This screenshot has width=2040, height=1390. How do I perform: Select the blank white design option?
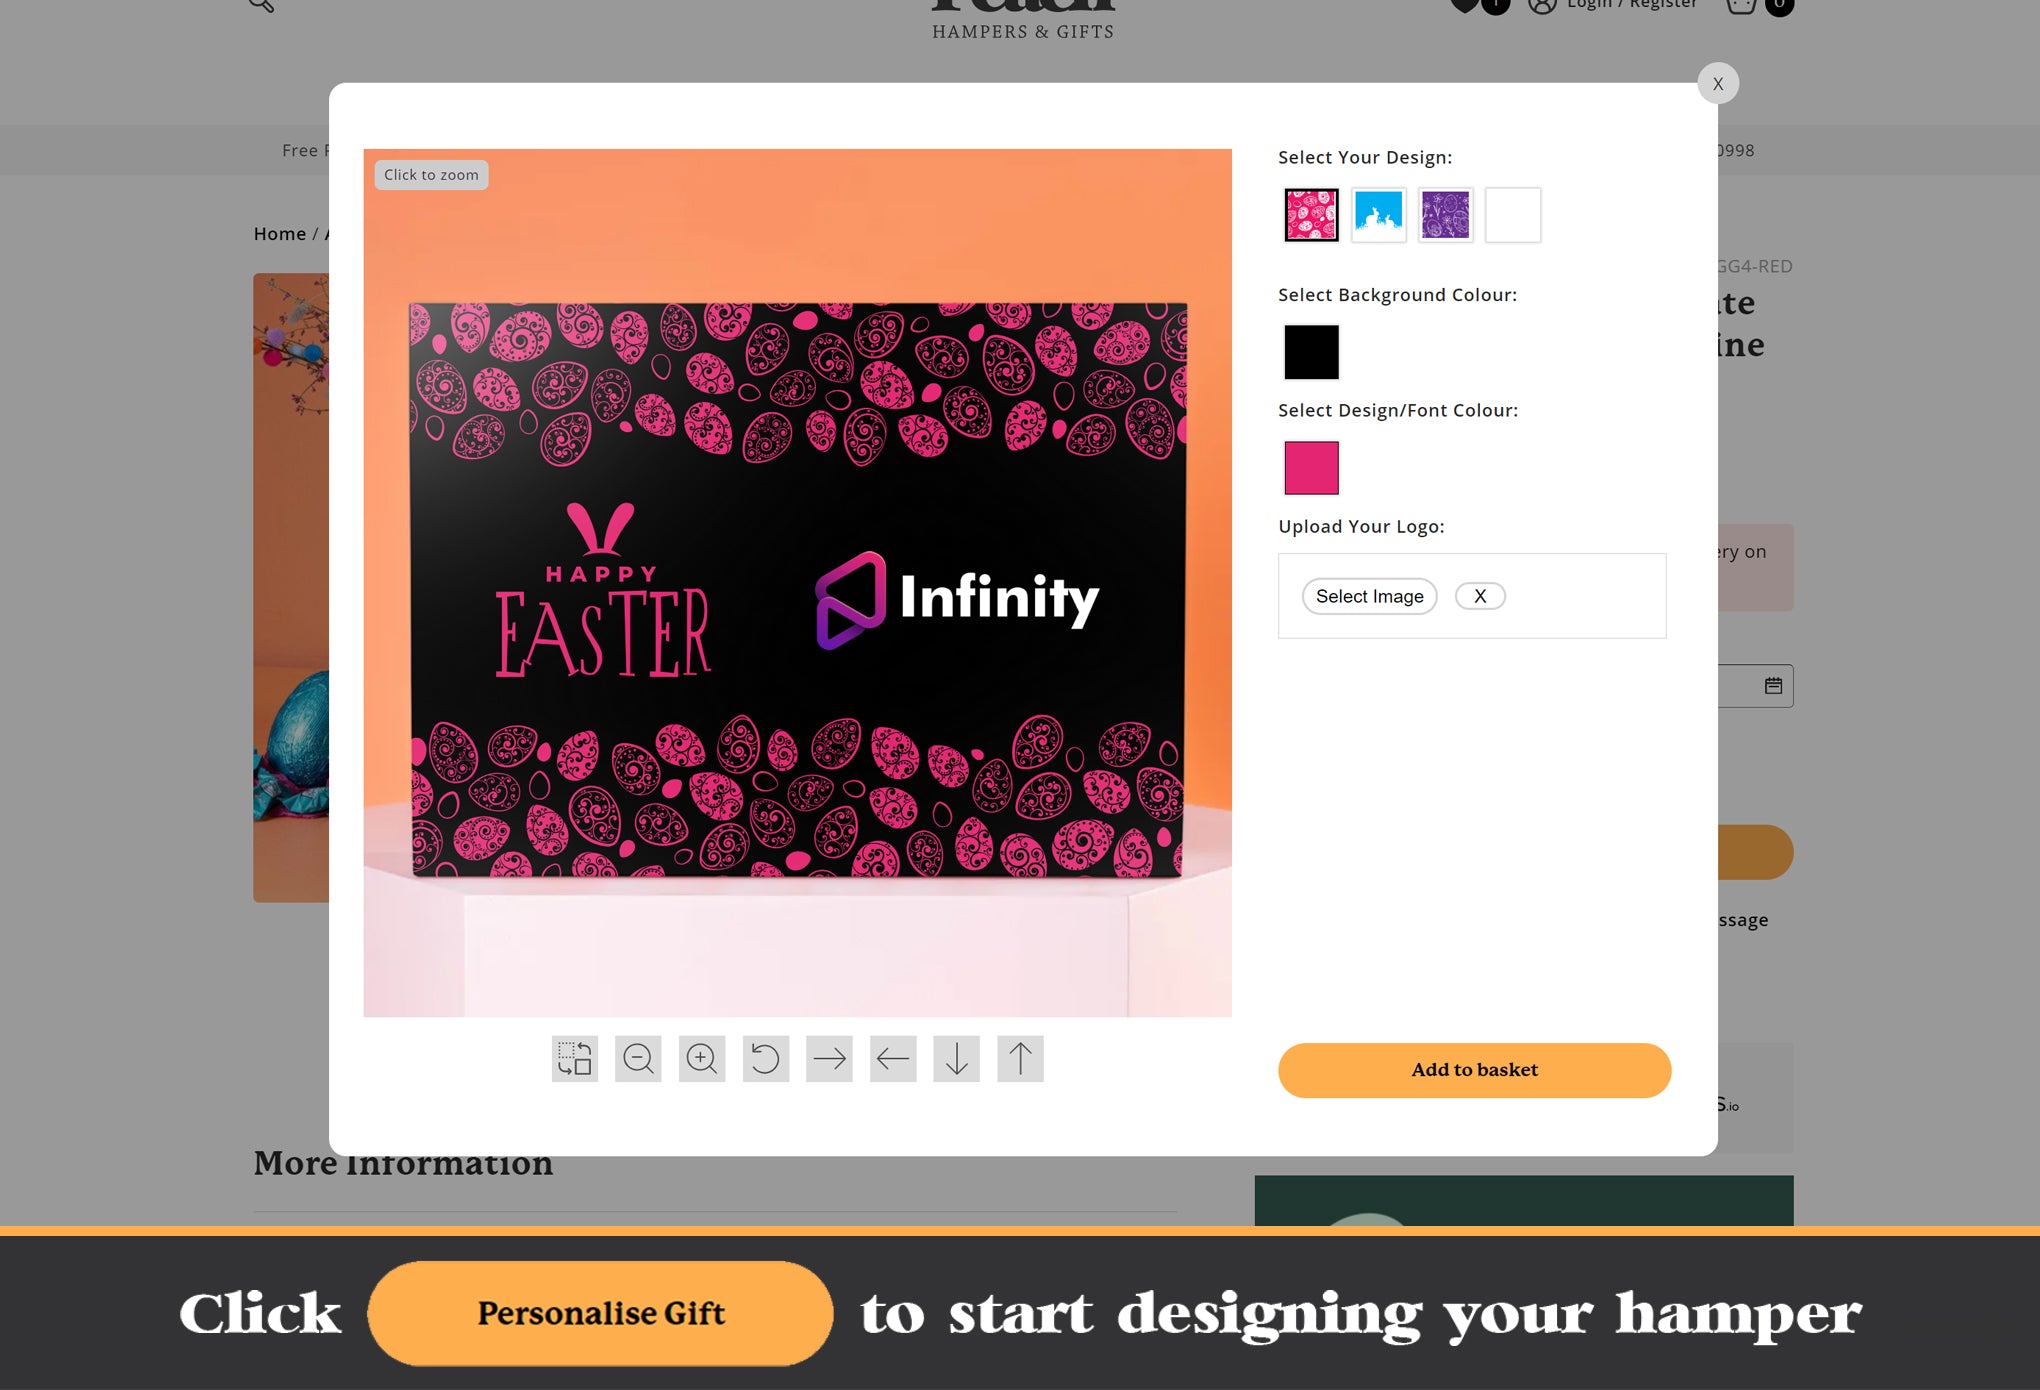[x=1512, y=214]
